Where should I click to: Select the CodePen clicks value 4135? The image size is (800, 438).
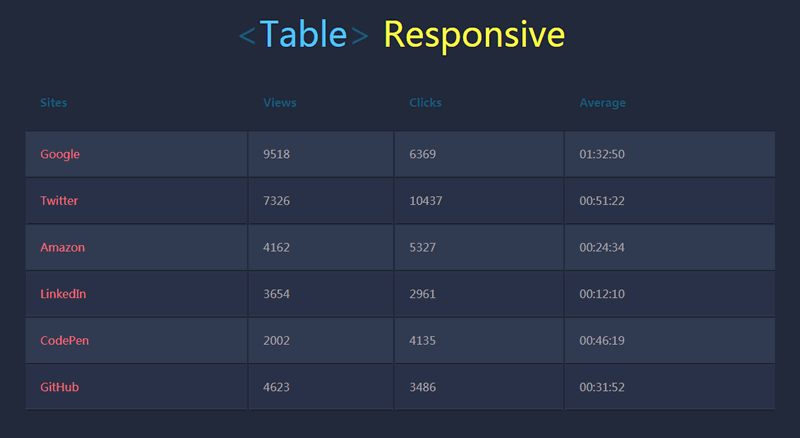click(x=422, y=340)
